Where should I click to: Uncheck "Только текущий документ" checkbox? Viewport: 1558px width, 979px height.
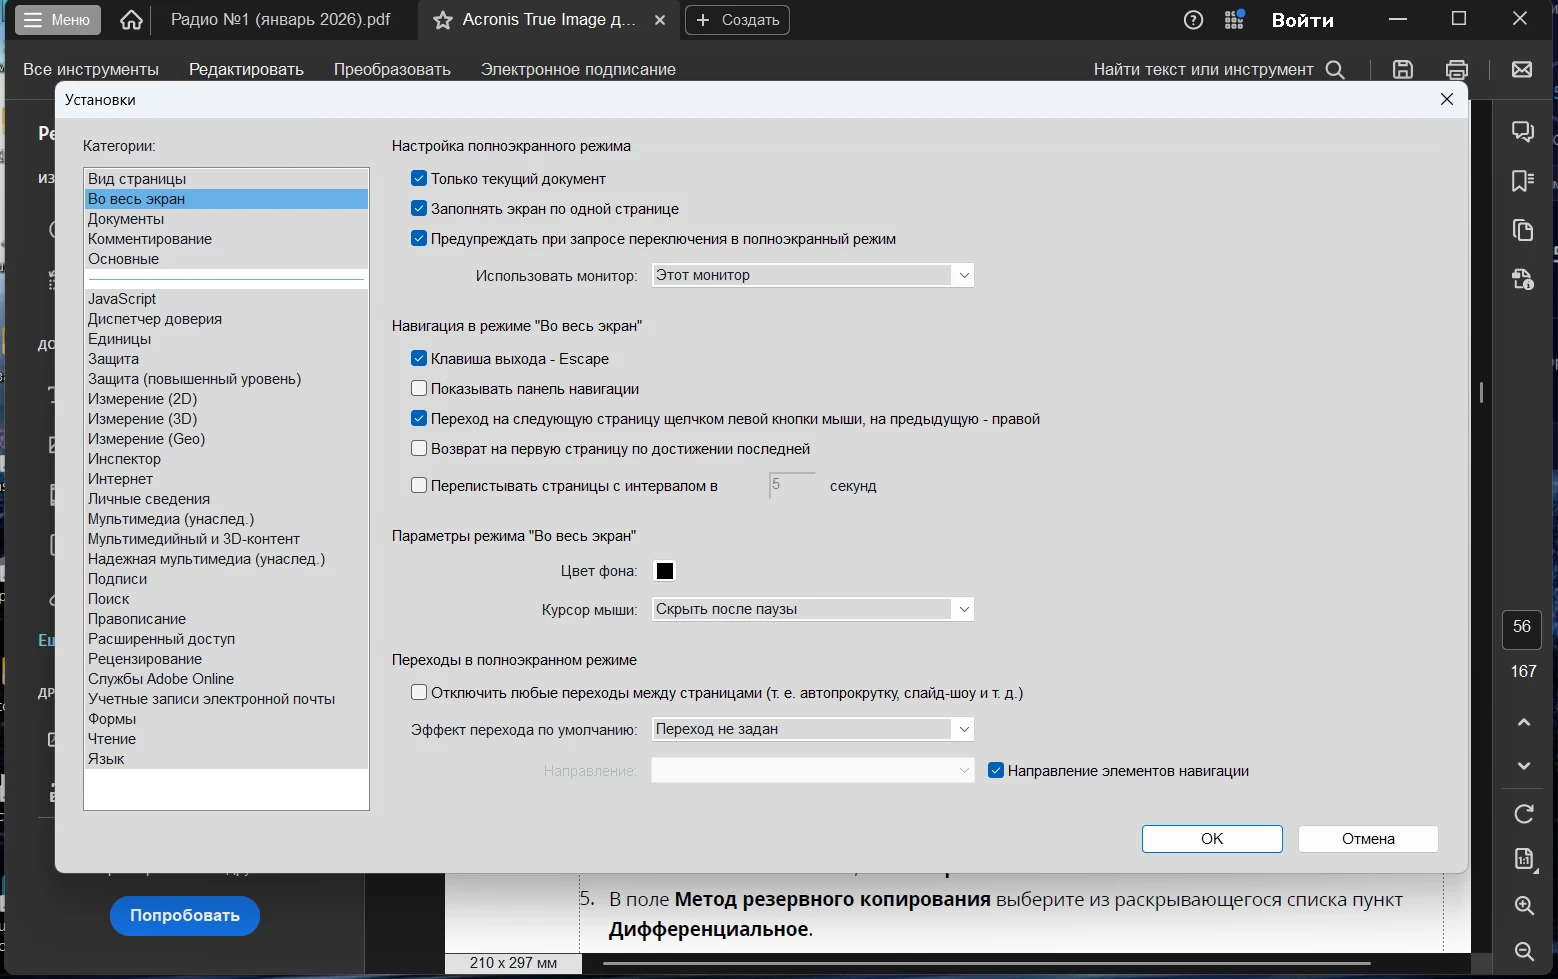420,179
